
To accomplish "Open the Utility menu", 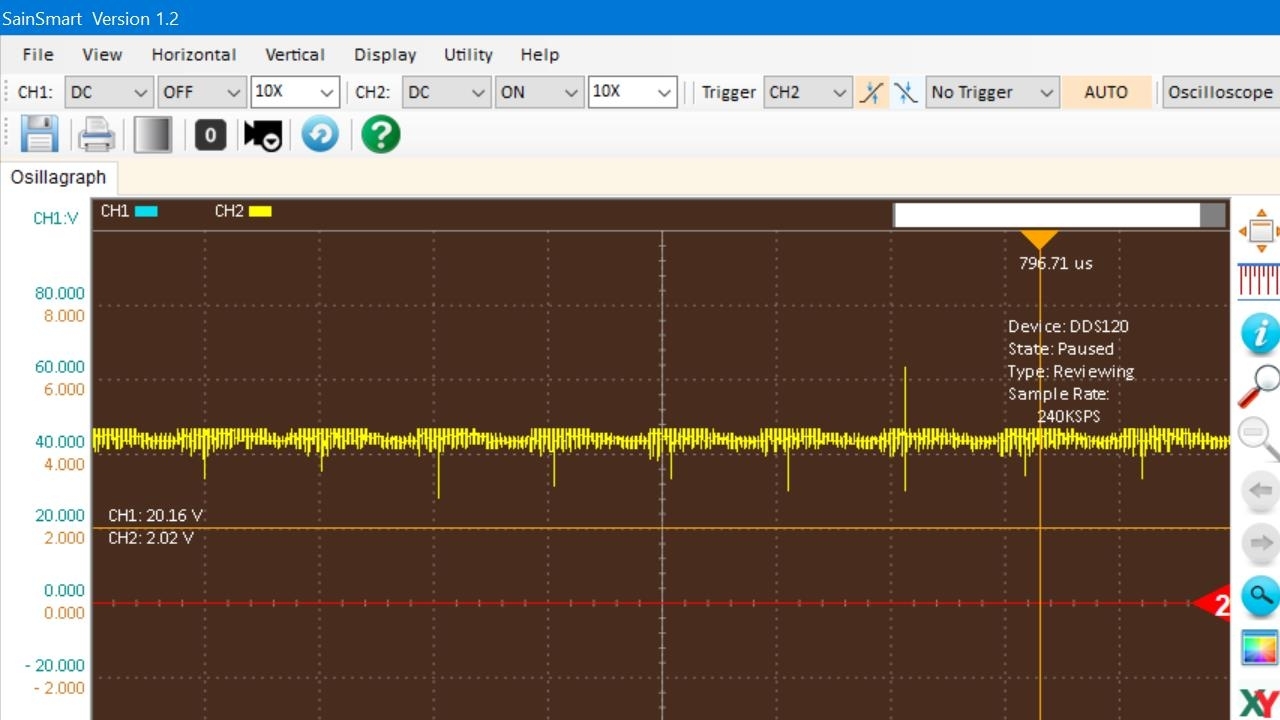I will coord(468,55).
